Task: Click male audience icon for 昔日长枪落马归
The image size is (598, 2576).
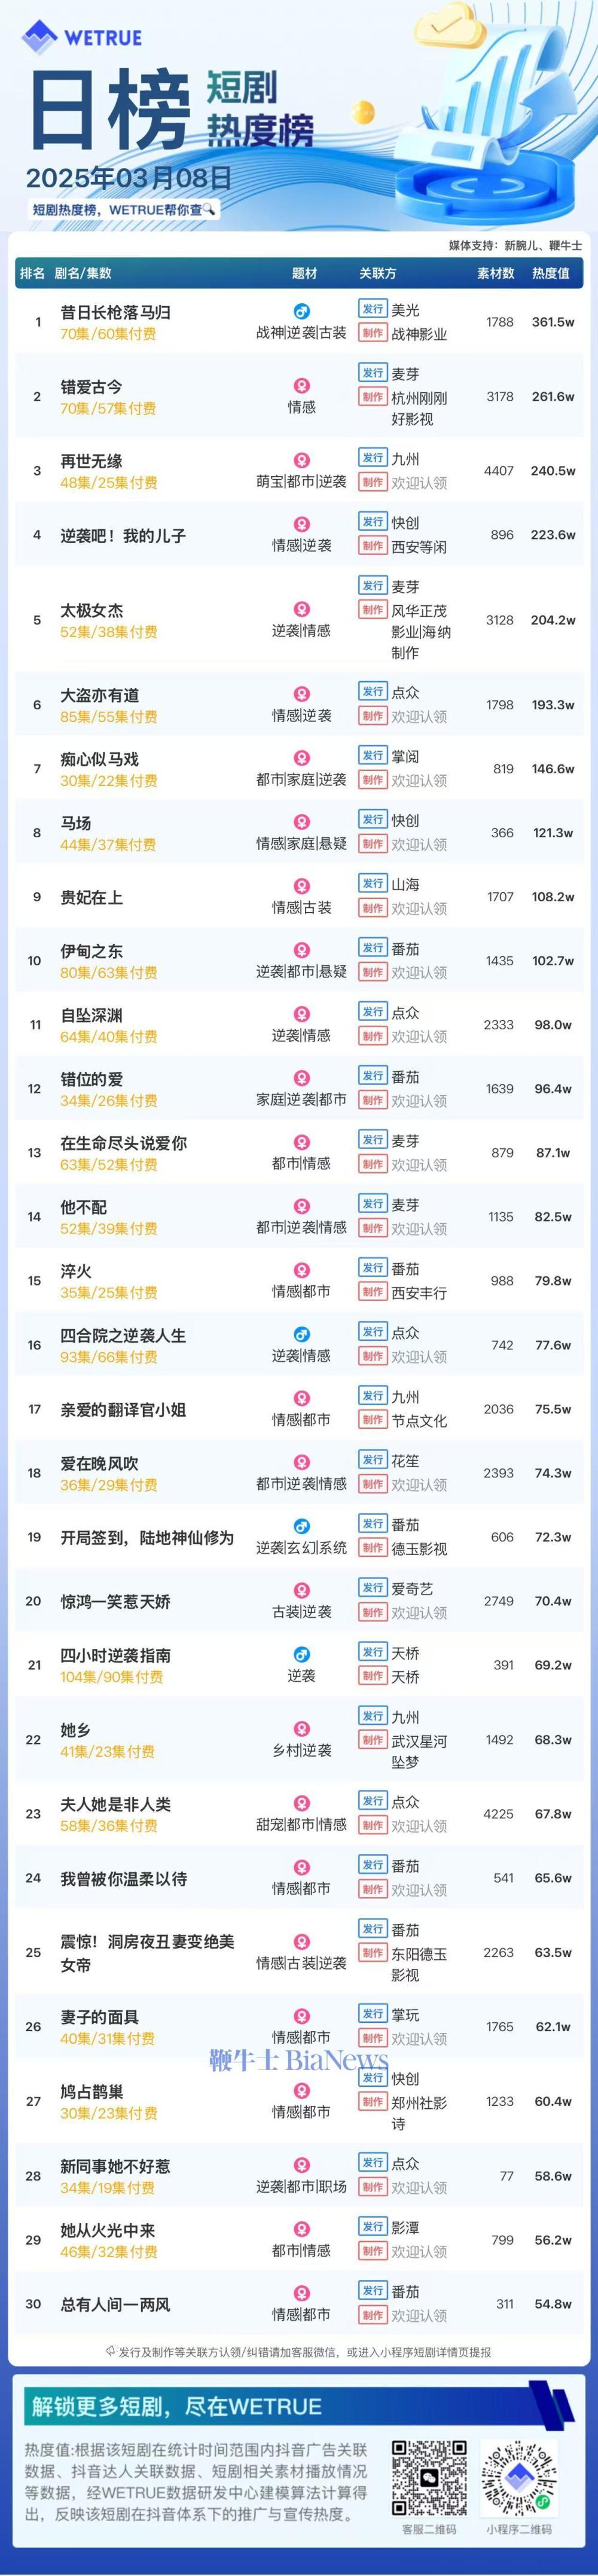Action: pyautogui.click(x=301, y=312)
